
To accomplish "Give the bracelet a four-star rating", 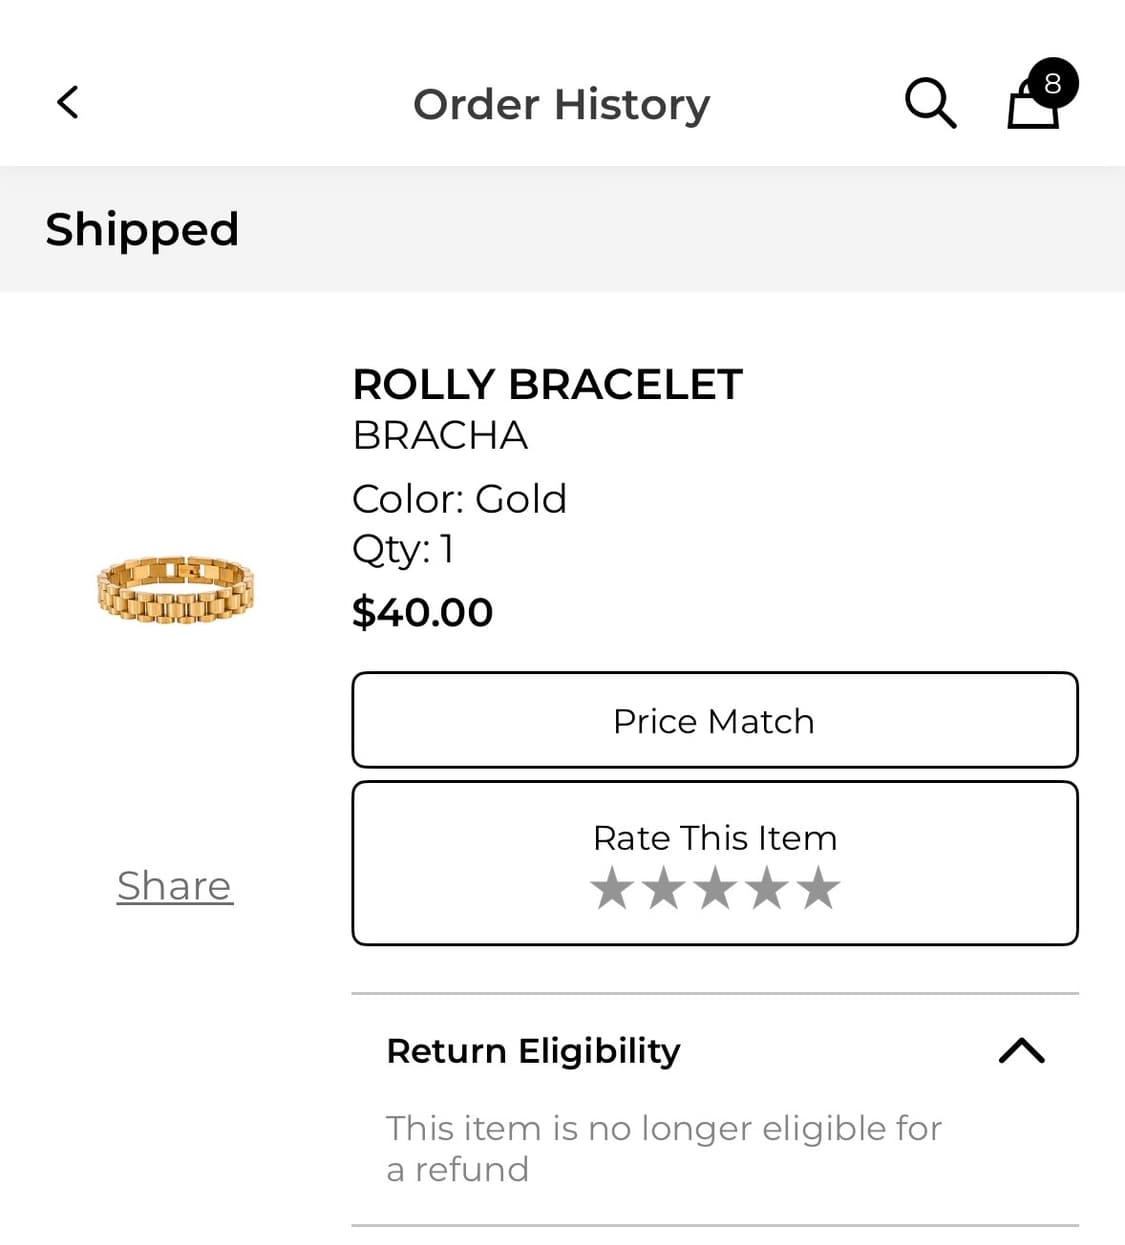I will tap(766, 887).
